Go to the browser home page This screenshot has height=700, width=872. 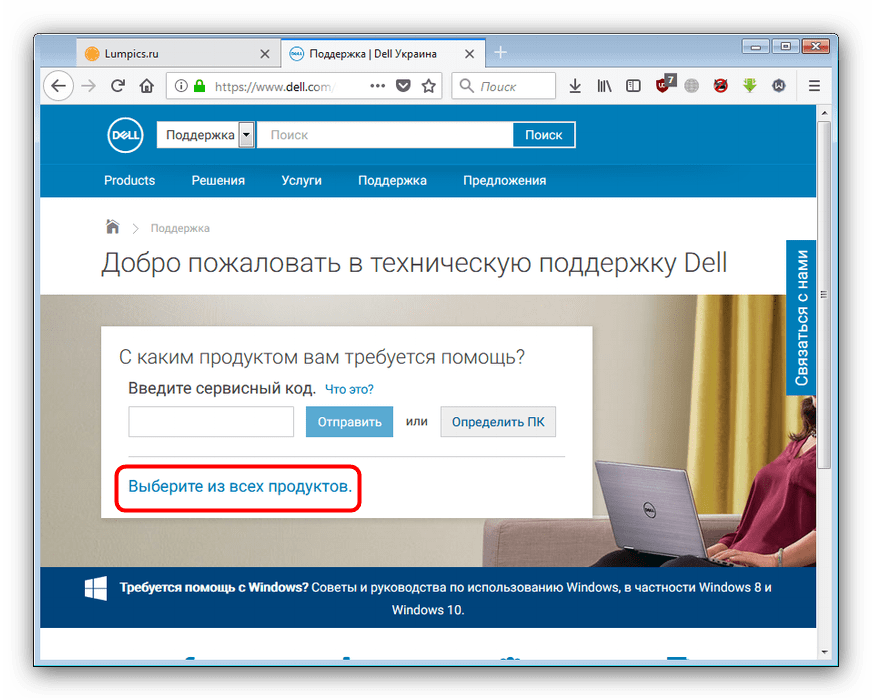pyautogui.click(x=147, y=86)
